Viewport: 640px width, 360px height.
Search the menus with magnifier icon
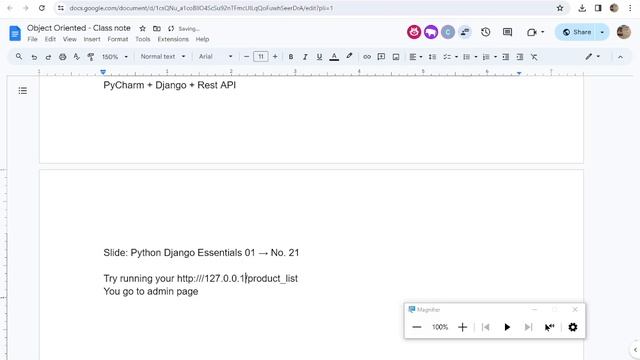coord(19,57)
